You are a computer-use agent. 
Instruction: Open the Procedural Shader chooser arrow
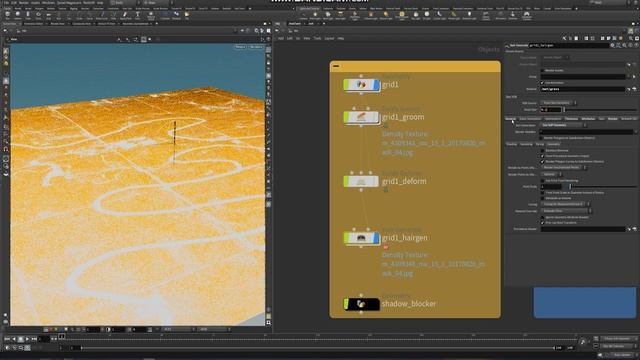click(629, 229)
